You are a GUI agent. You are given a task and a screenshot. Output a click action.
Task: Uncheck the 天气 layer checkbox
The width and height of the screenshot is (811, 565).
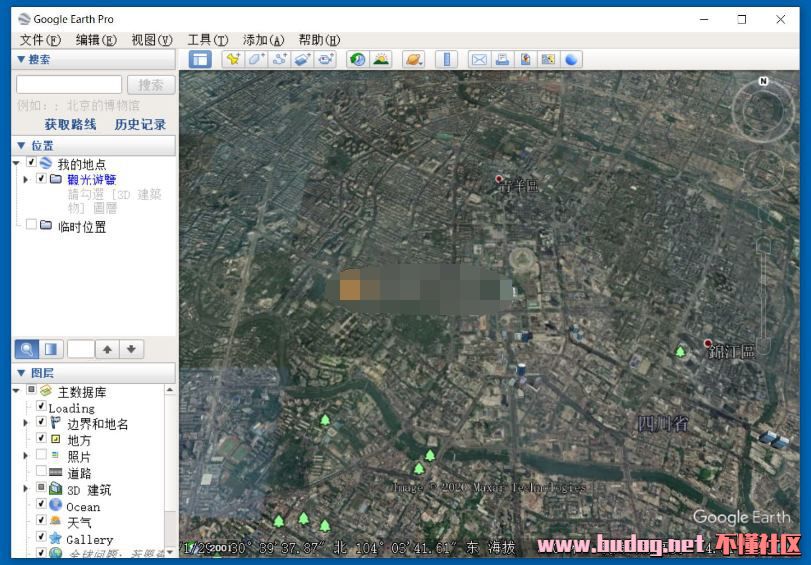pyautogui.click(x=41, y=520)
